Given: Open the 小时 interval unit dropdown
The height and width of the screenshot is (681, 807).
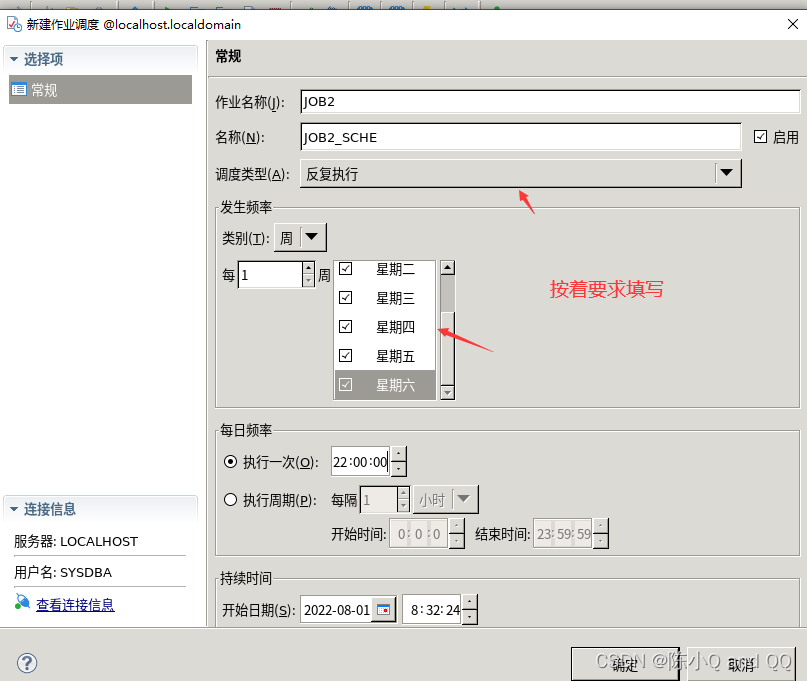Looking at the screenshot, I should click(x=460, y=499).
